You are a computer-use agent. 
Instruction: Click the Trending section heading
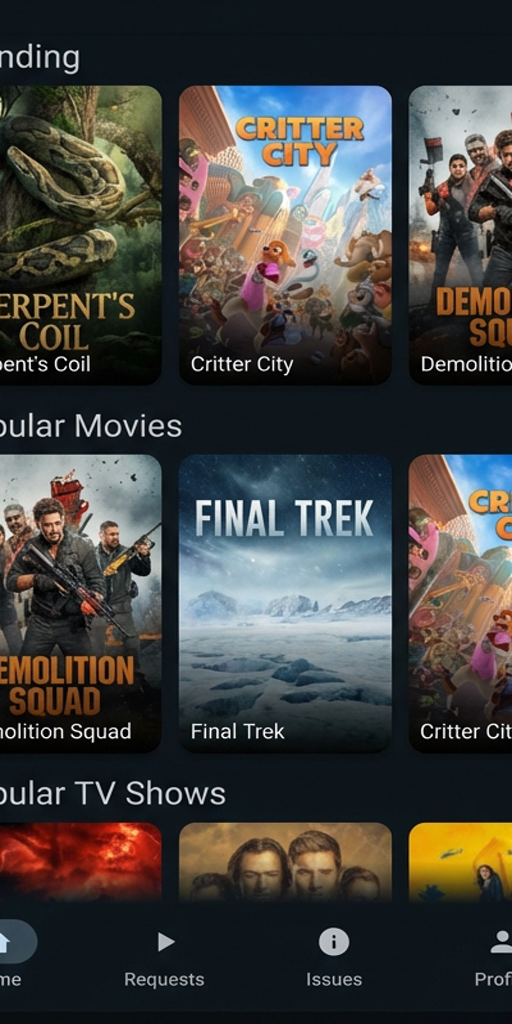(39, 58)
